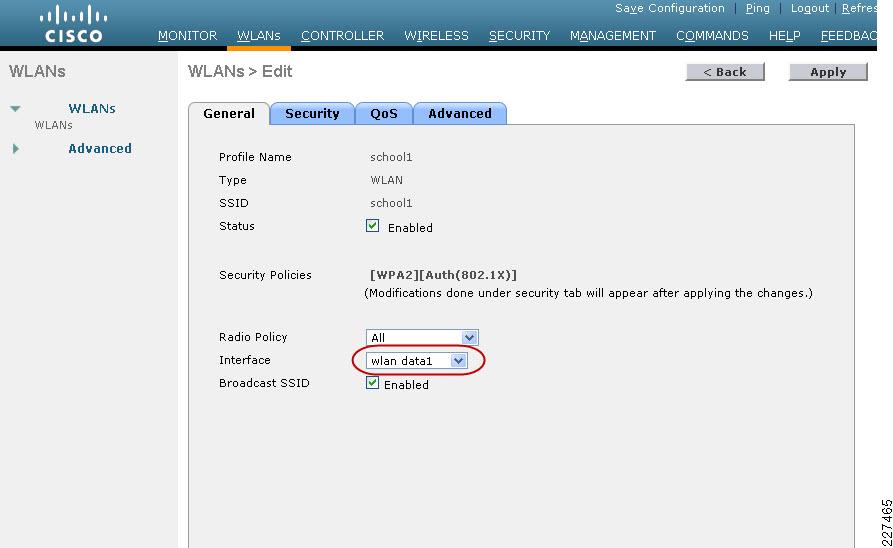
Task: Click the SSID value school1
Action: [x=391, y=203]
